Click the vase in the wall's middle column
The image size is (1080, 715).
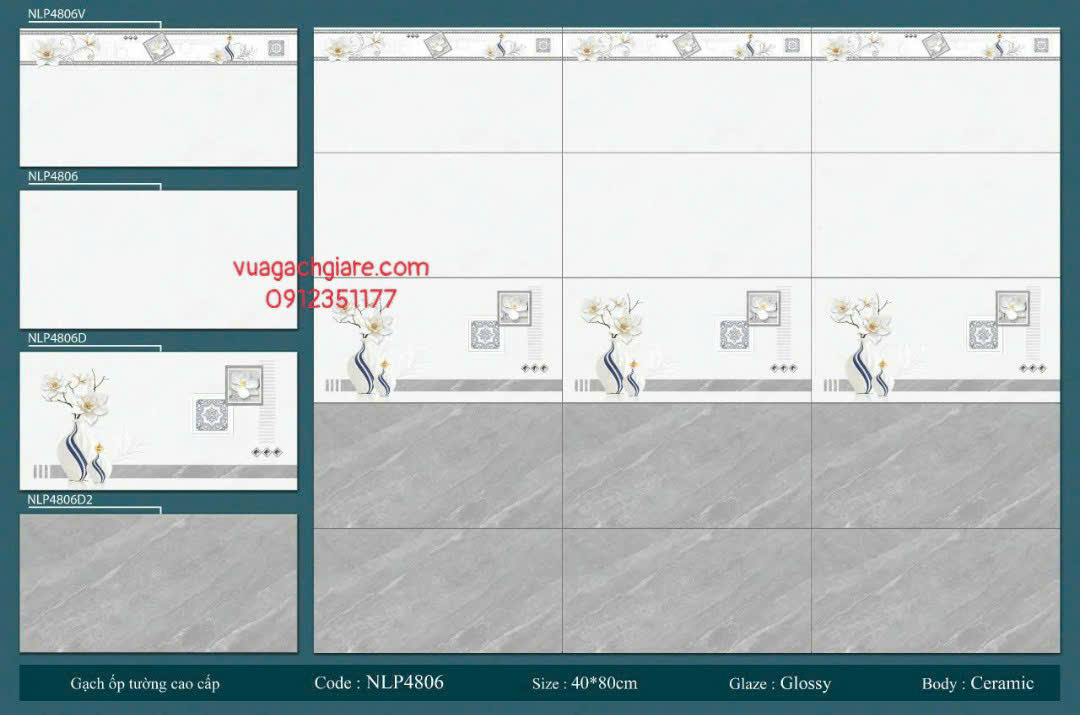(x=611, y=365)
